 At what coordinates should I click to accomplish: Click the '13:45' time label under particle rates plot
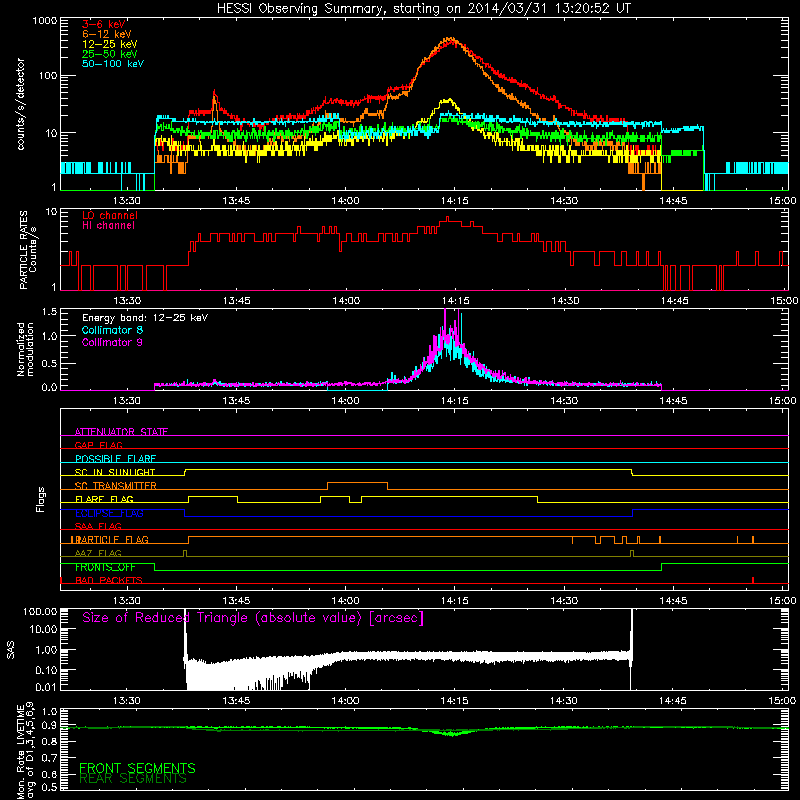pyautogui.click(x=236, y=301)
